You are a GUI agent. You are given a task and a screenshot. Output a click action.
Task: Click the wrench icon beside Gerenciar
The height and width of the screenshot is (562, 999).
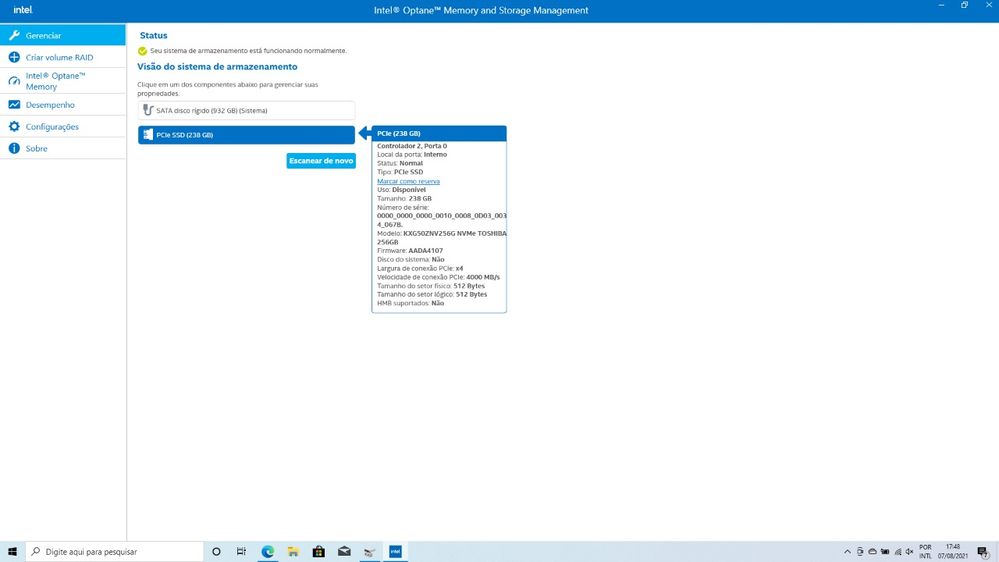14,35
